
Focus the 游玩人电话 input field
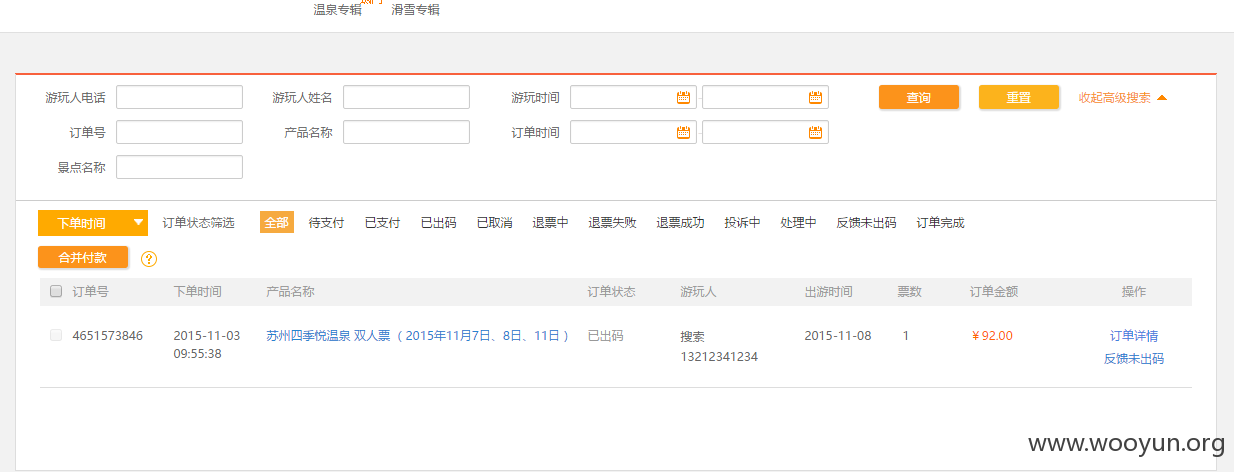pyautogui.click(x=179, y=97)
